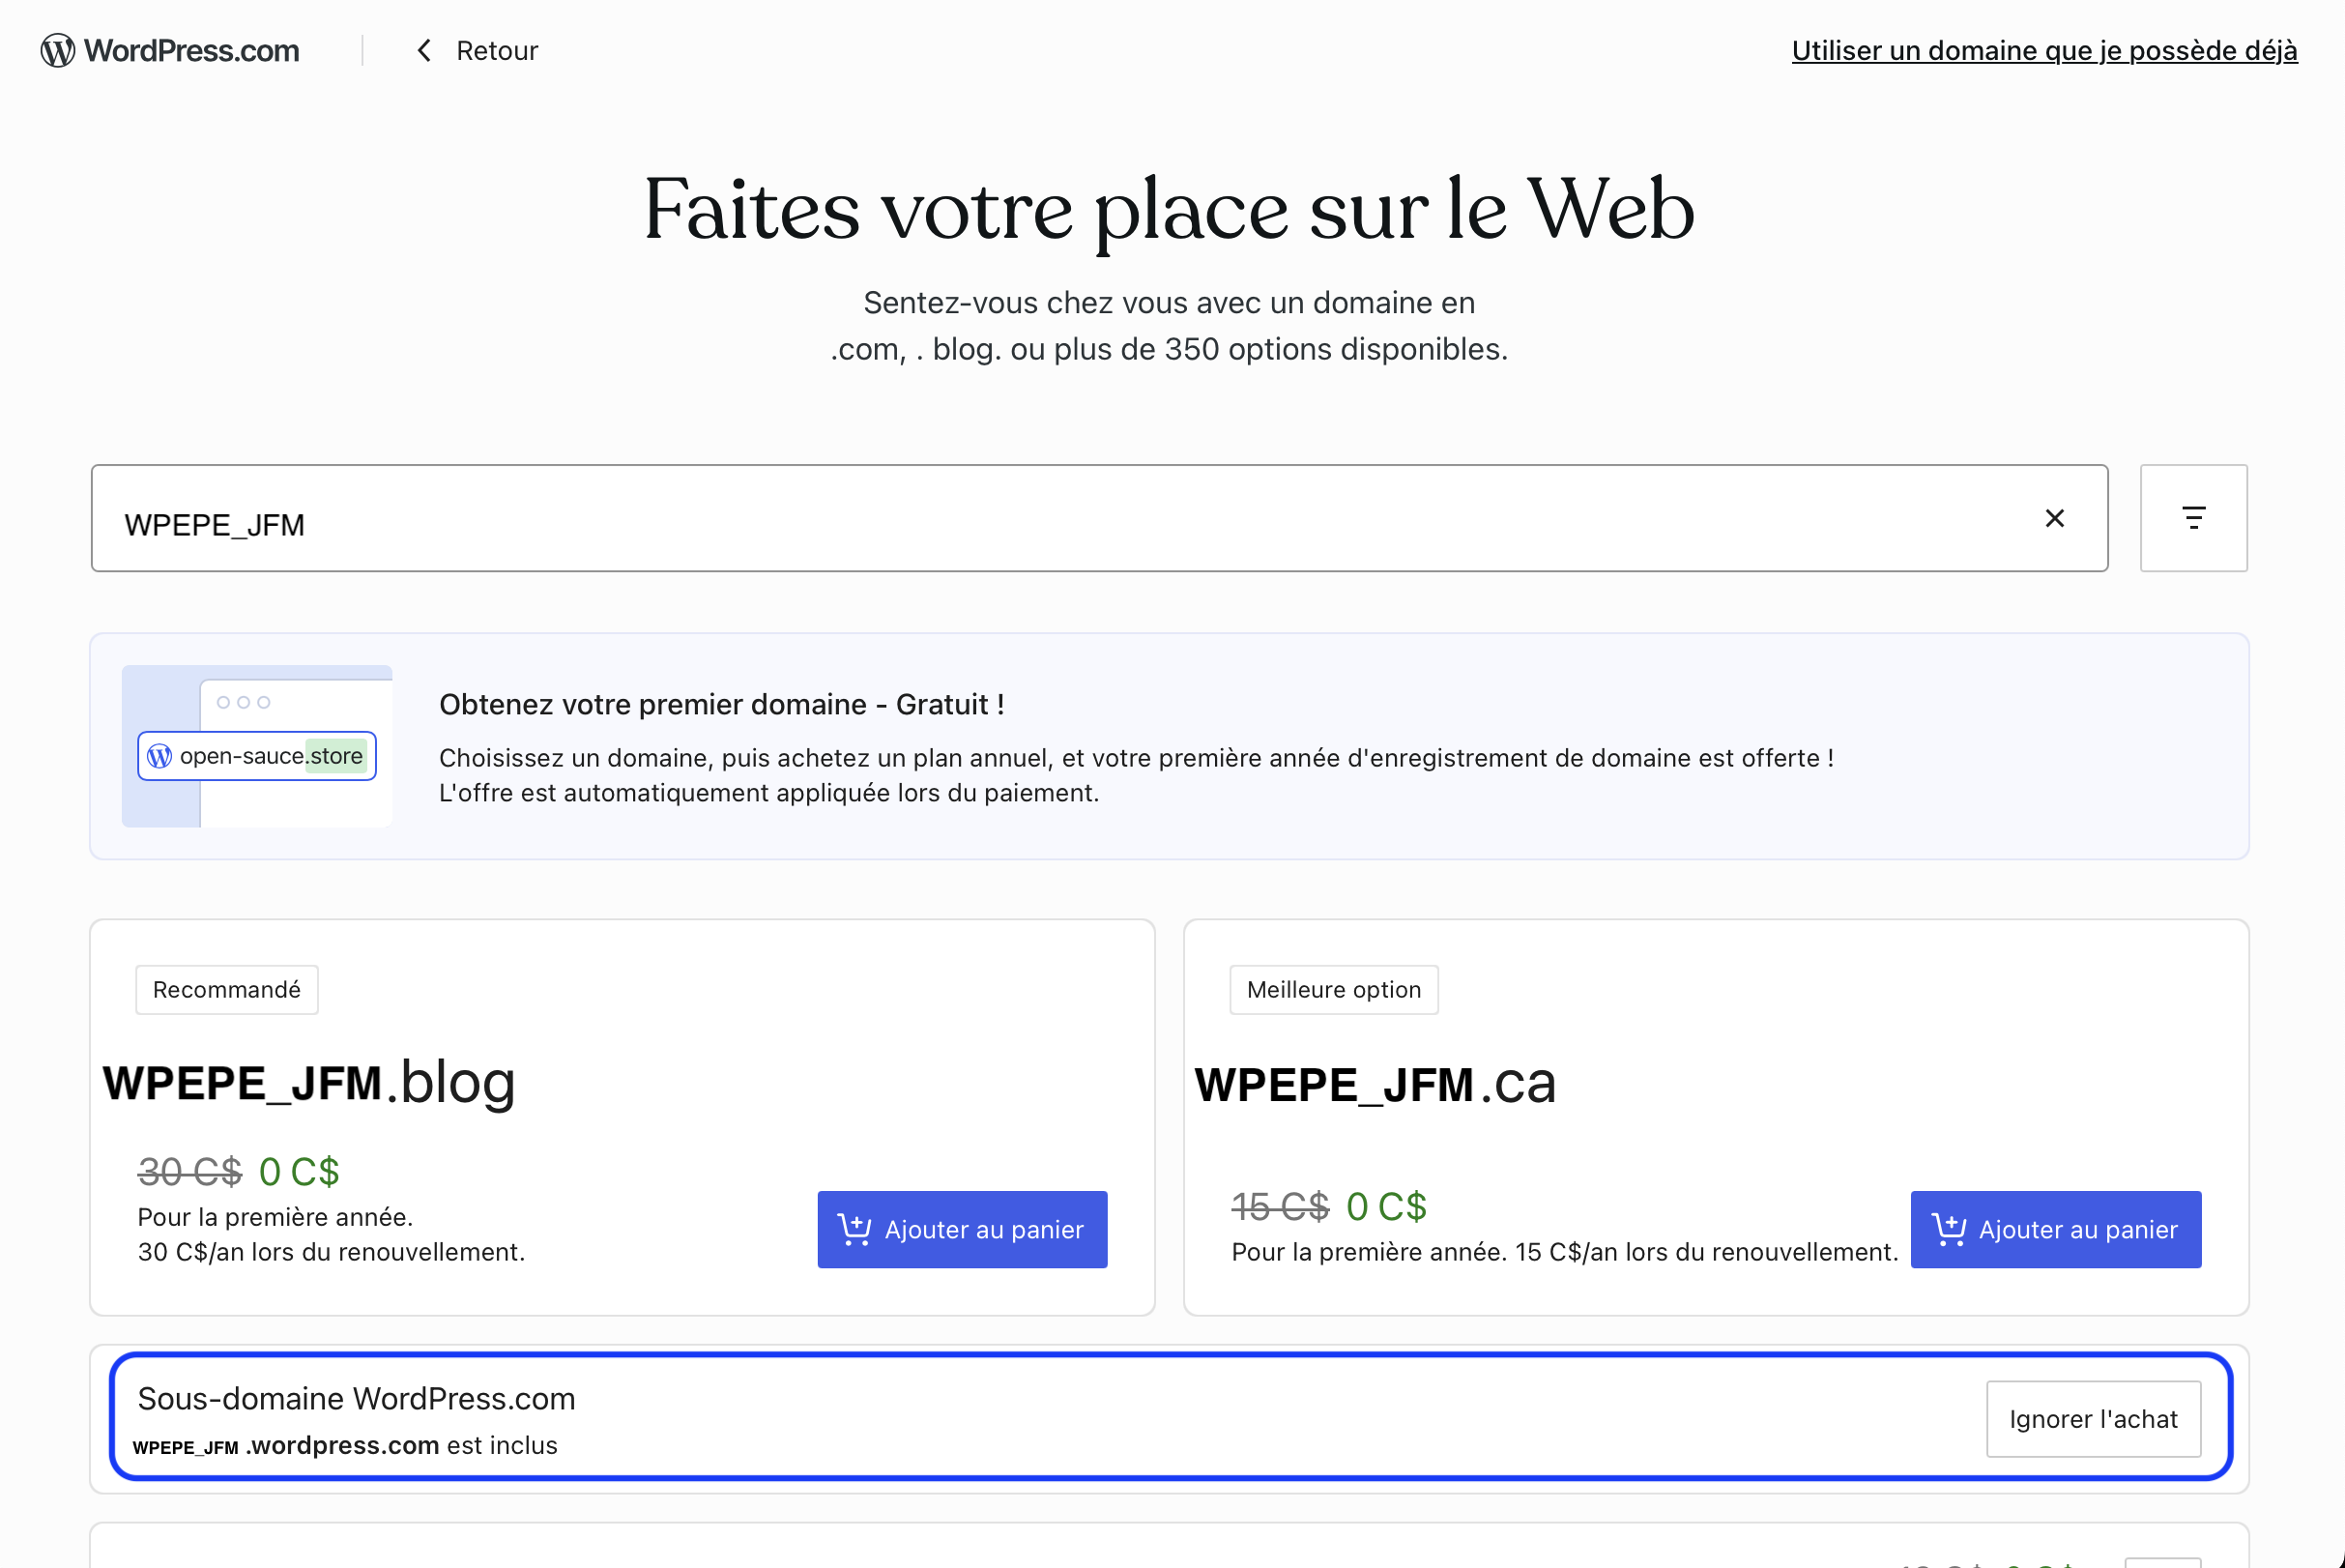Clear the domain search with the X
The width and height of the screenshot is (2345, 1568).
tap(2054, 518)
